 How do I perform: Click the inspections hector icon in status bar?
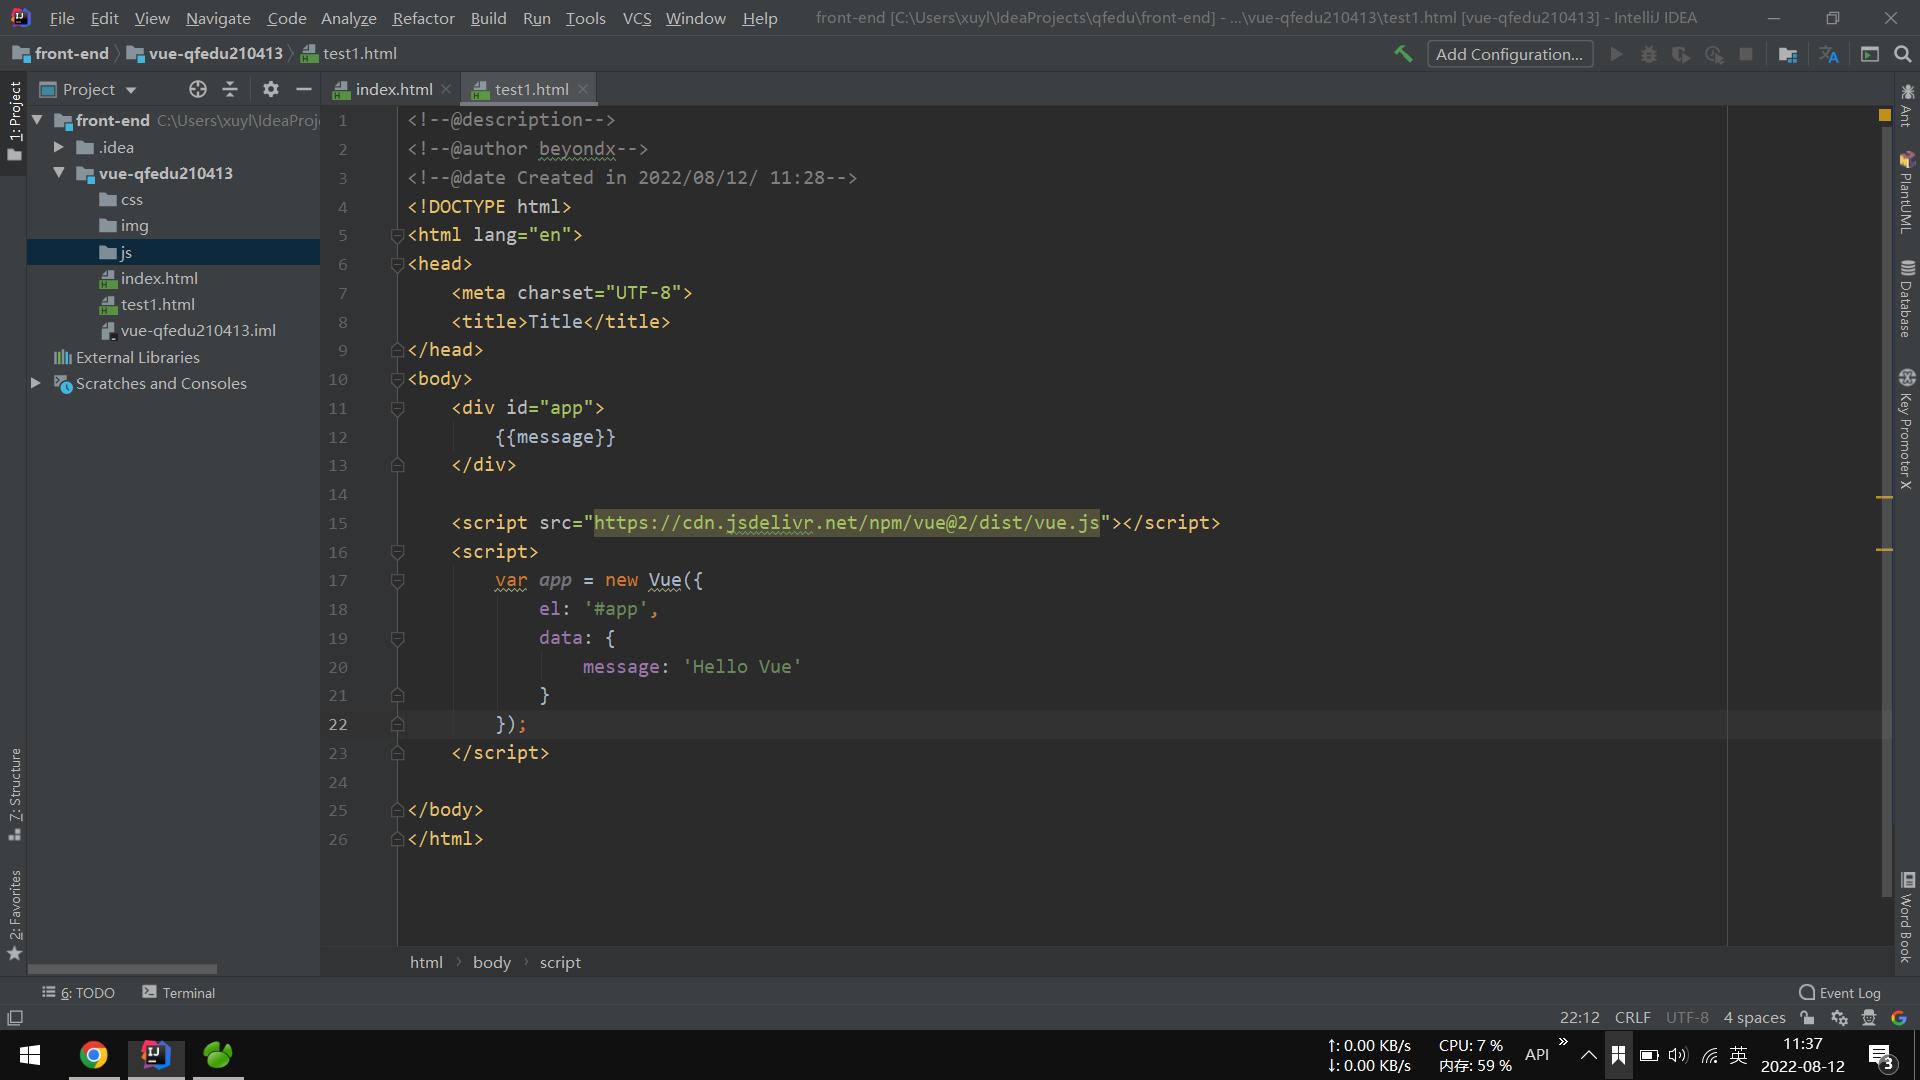pos(1869,1018)
